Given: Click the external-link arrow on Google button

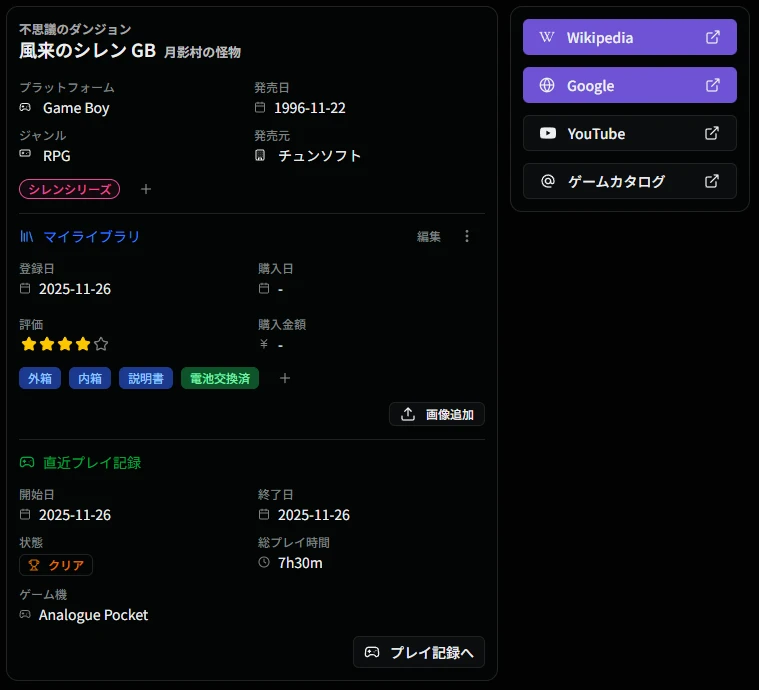Looking at the screenshot, I should [x=713, y=85].
